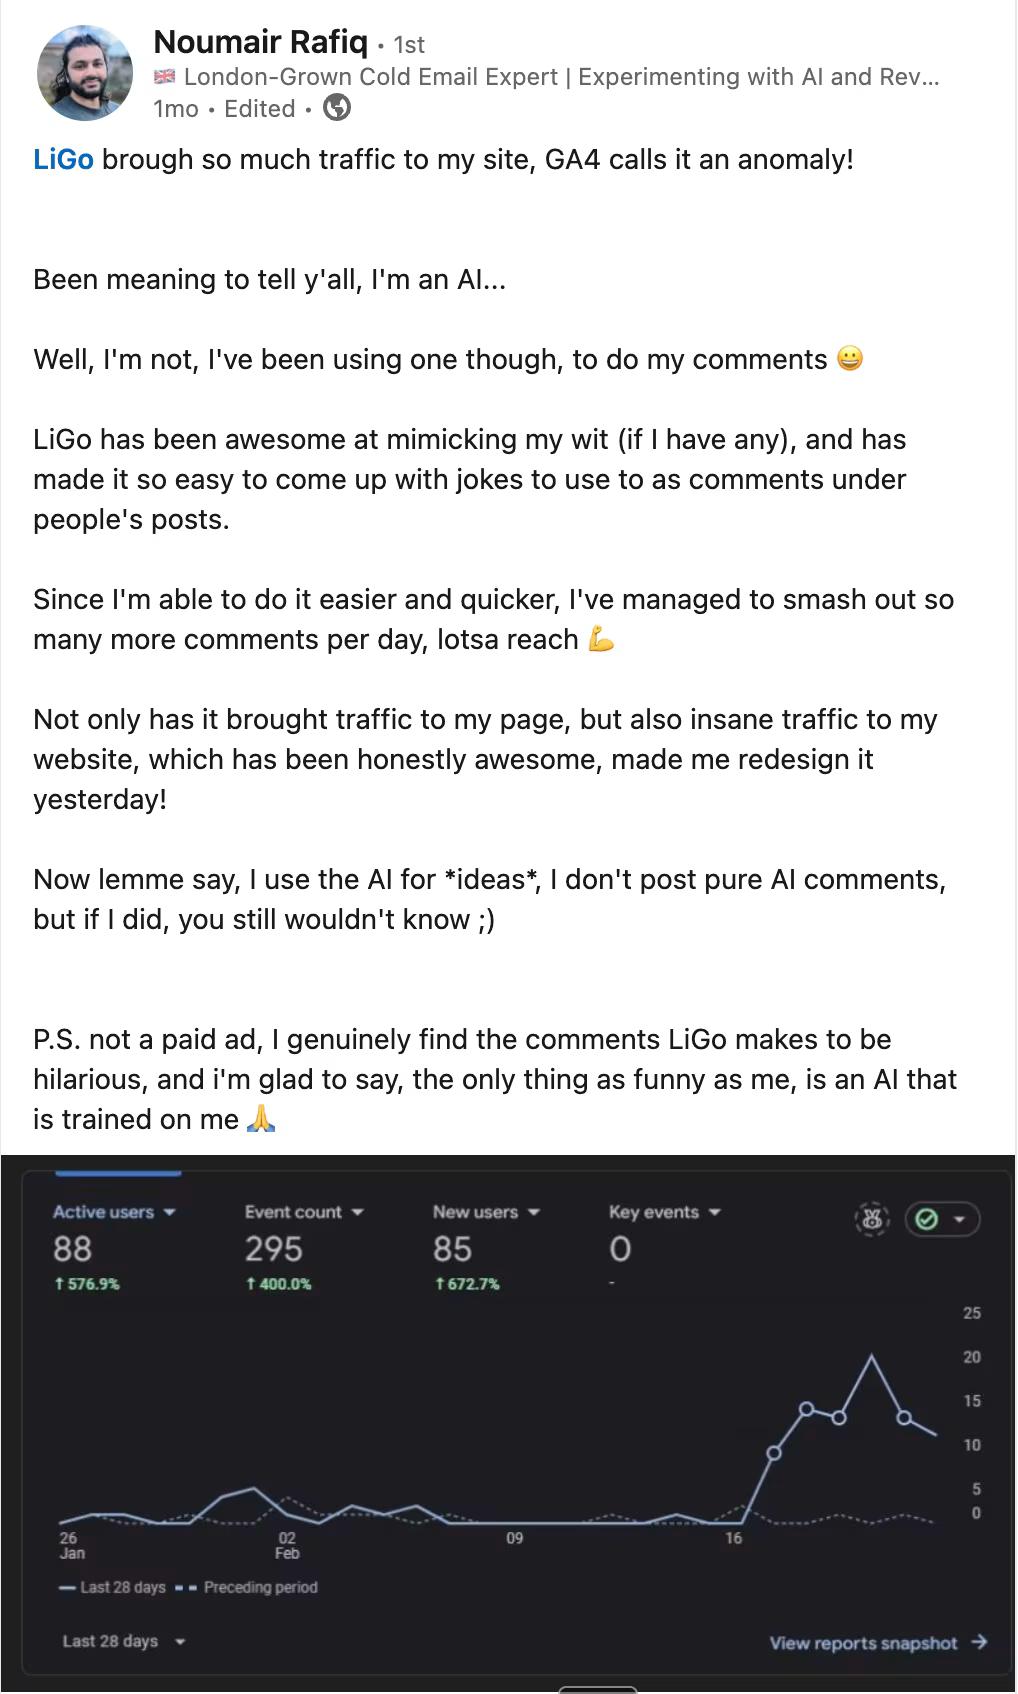The height and width of the screenshot is (1694, 1018).
Task: Click the grinning face emoji
Action: coord(849,359)
